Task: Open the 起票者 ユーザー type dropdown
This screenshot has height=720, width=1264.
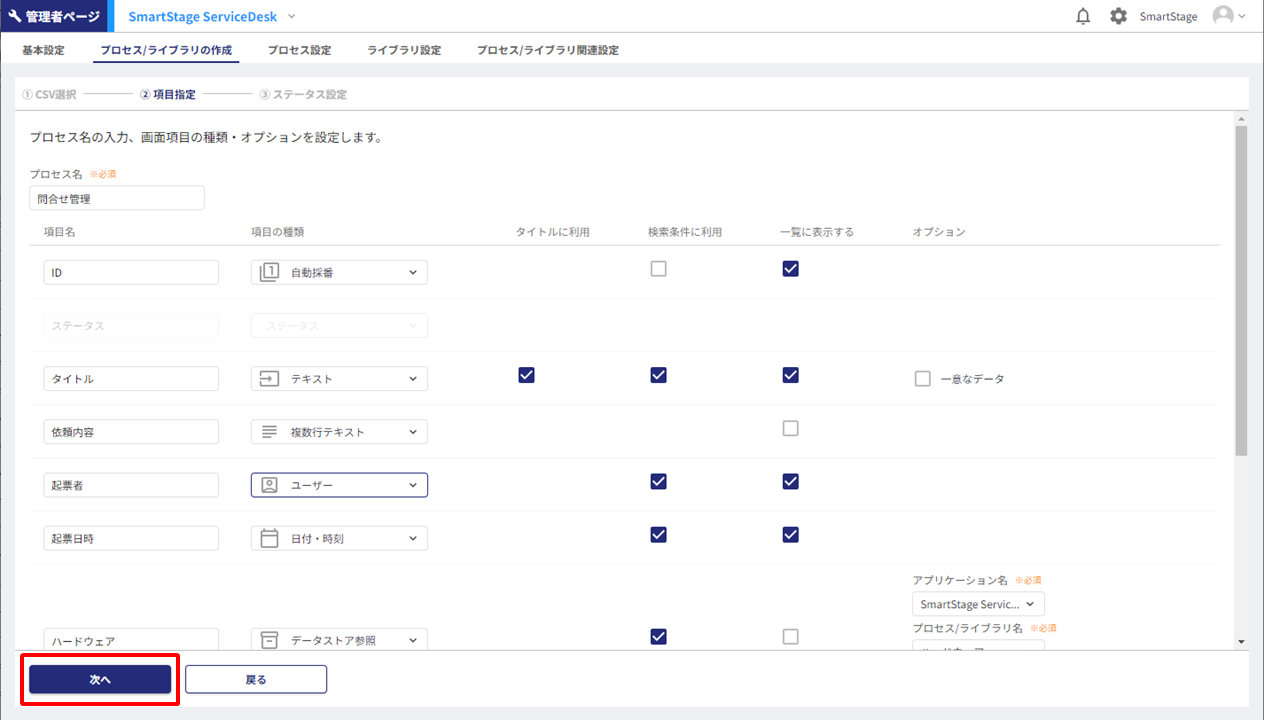Action: 339,485
